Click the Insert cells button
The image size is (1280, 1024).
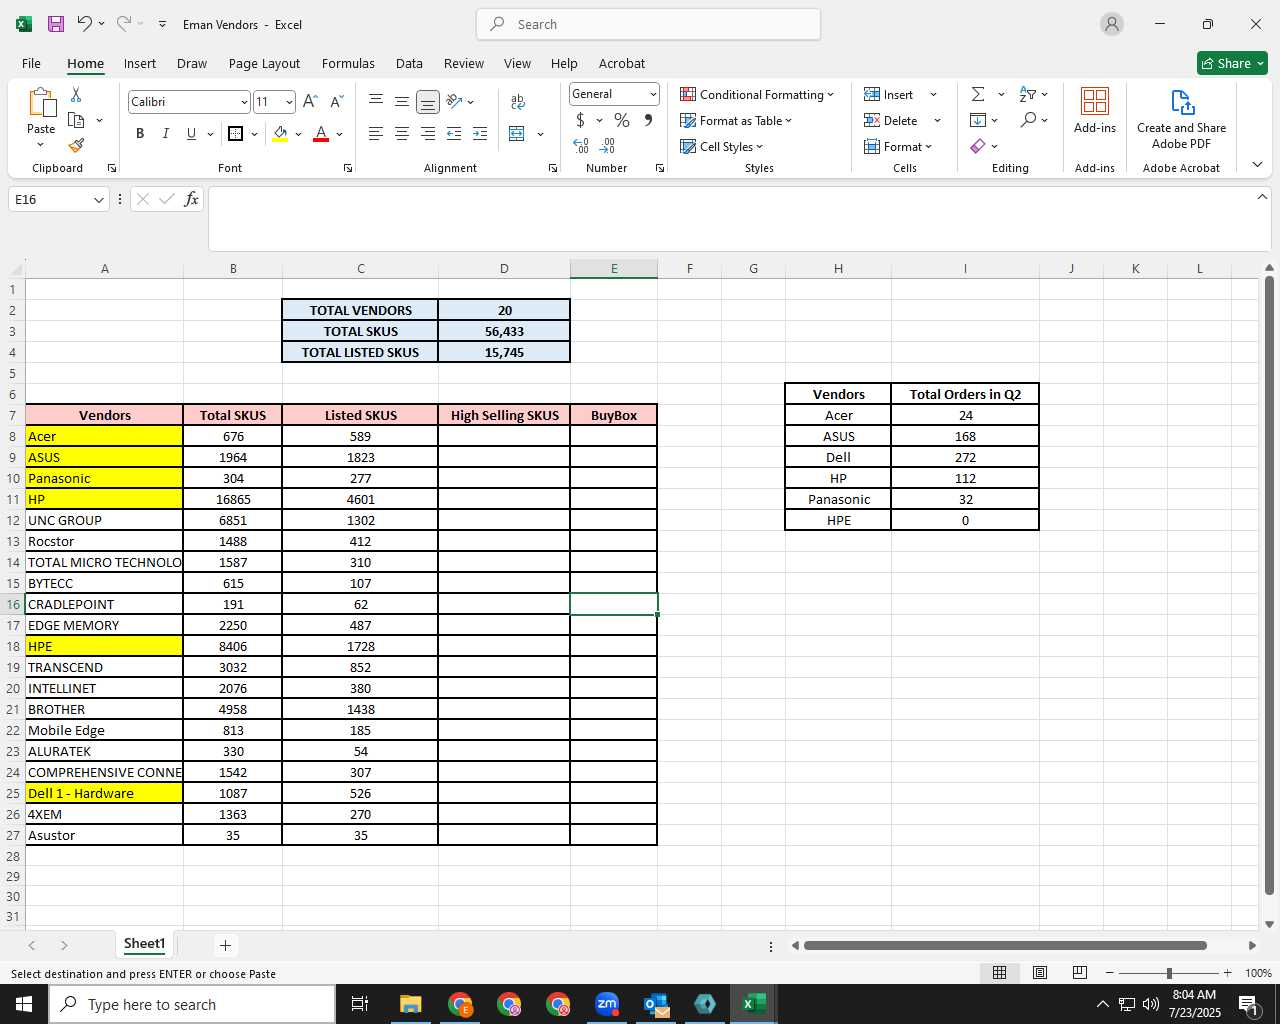(x=890, y=94)
